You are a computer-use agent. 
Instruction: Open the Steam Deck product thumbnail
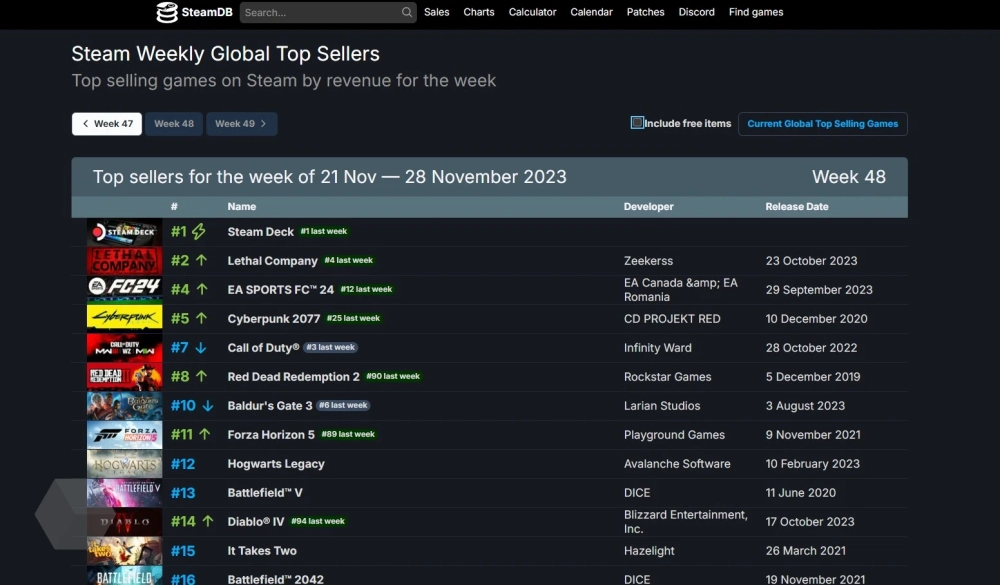(x=124, y=232)
